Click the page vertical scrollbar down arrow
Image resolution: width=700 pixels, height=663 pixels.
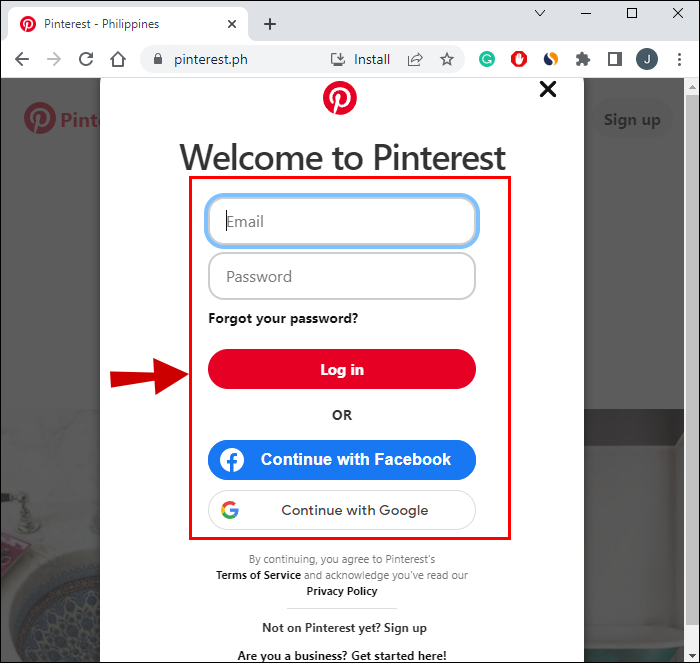click(x=692, y=656)
